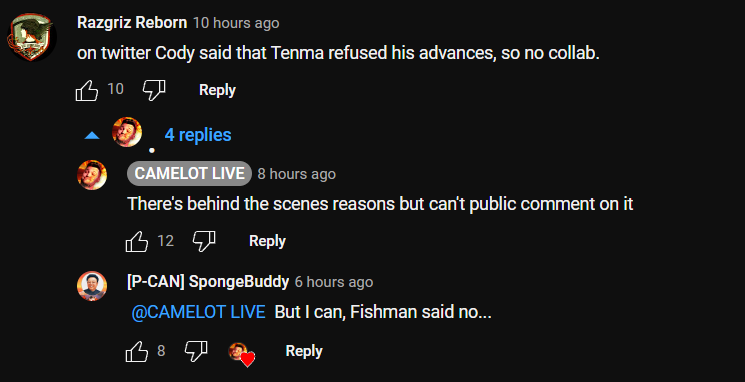Open CAMELOT LIVE's avatar on its reply

(92, 175)
